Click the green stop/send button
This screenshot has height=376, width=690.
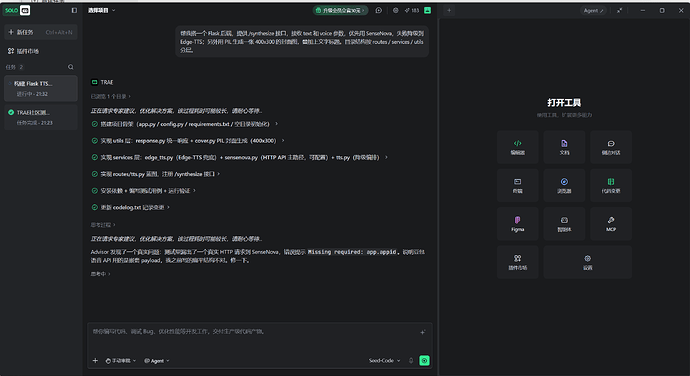(424, 361)
